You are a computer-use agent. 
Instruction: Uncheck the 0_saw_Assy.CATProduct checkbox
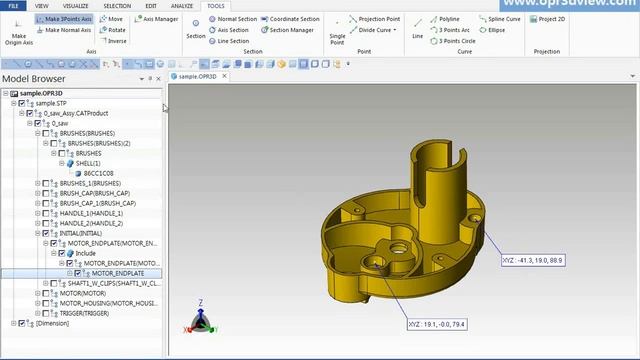click(x=30, y=113)
